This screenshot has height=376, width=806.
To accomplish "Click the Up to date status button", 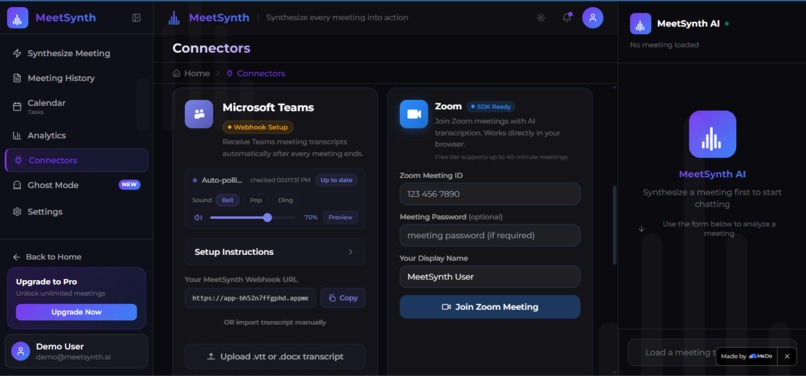I will 337,180.
